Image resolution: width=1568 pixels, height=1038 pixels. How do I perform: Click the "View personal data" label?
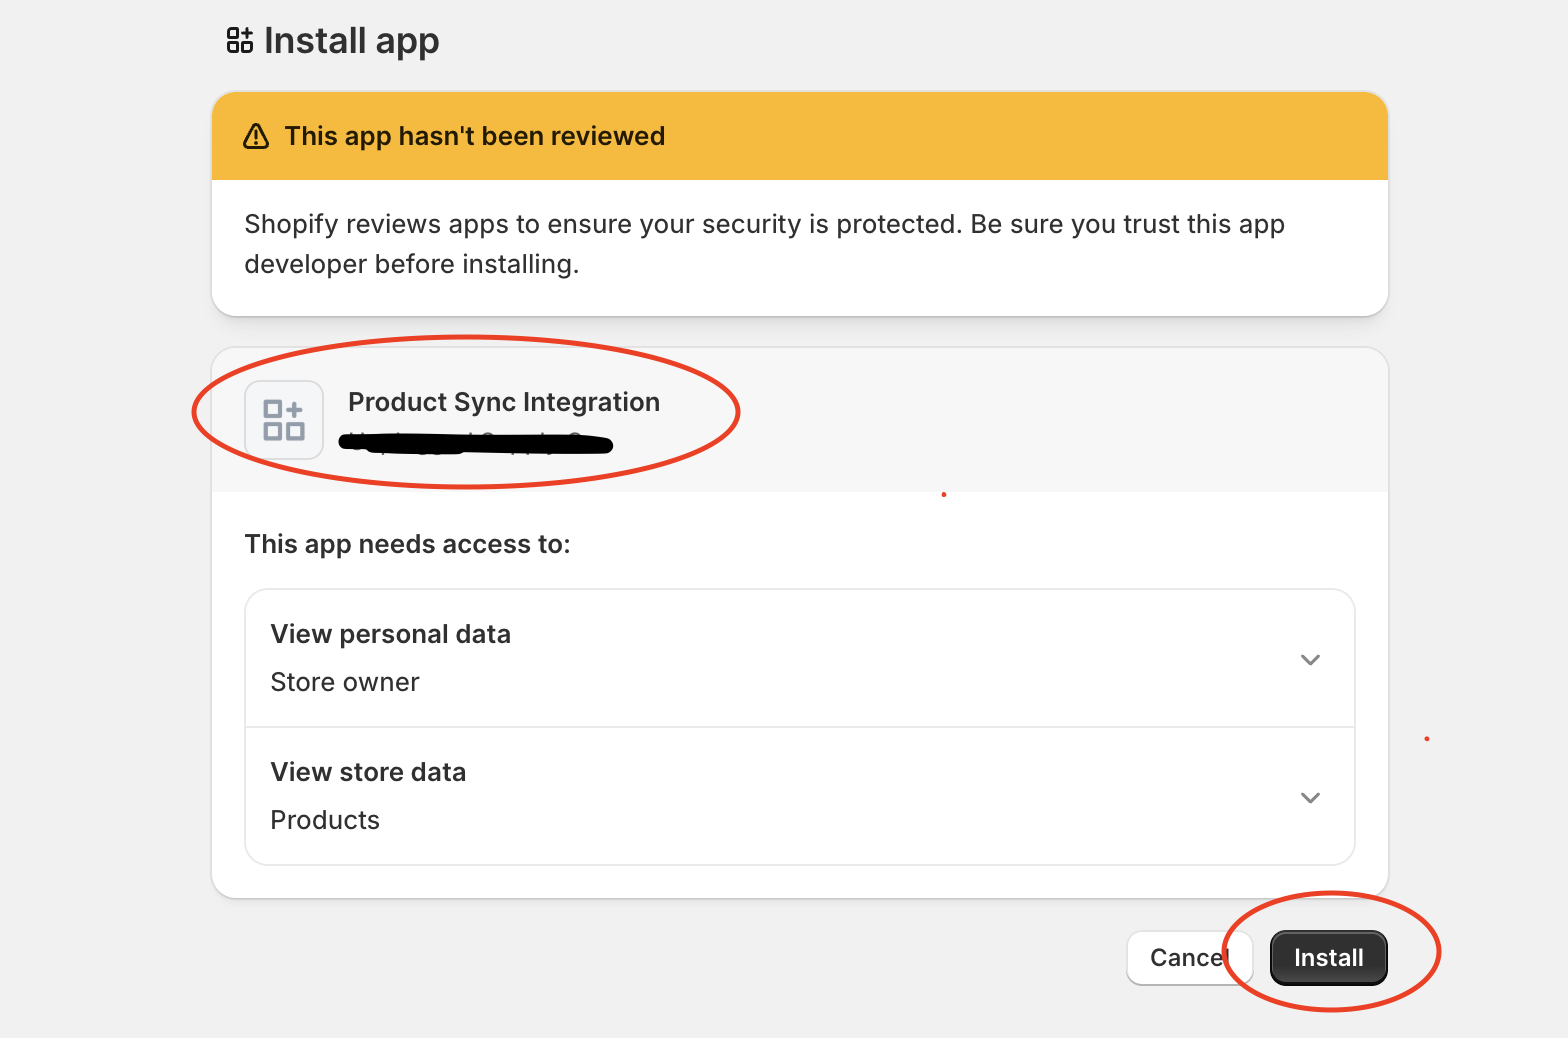(391, 634)
